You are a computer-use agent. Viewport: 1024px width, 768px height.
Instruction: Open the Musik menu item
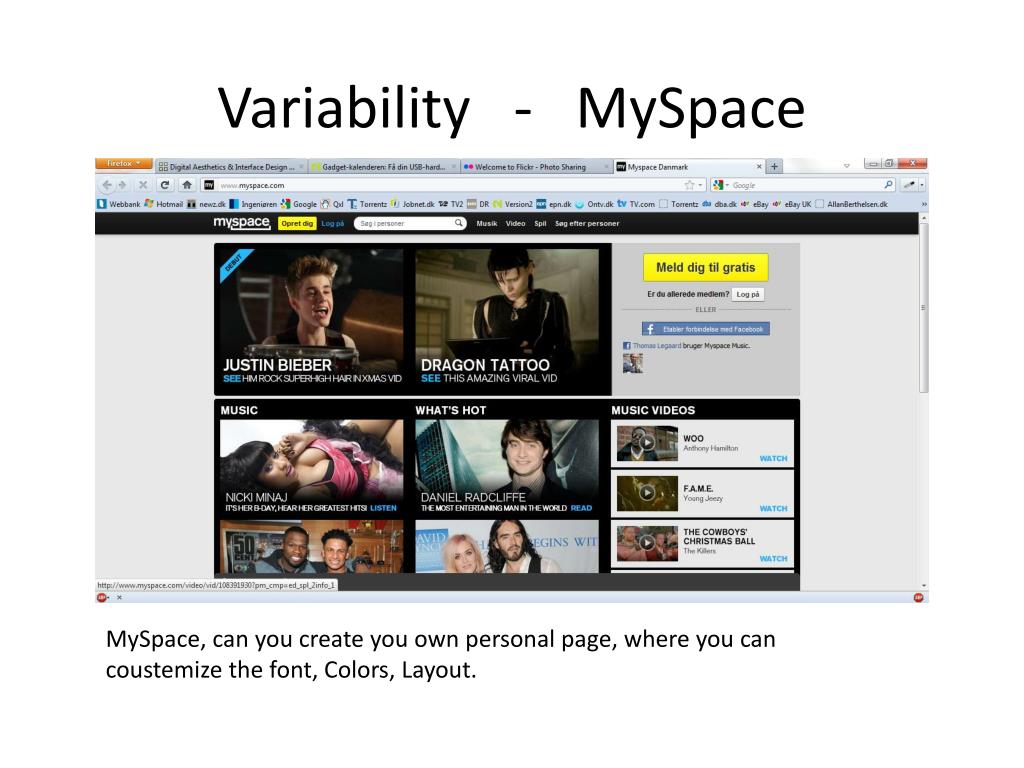point(487,223)
